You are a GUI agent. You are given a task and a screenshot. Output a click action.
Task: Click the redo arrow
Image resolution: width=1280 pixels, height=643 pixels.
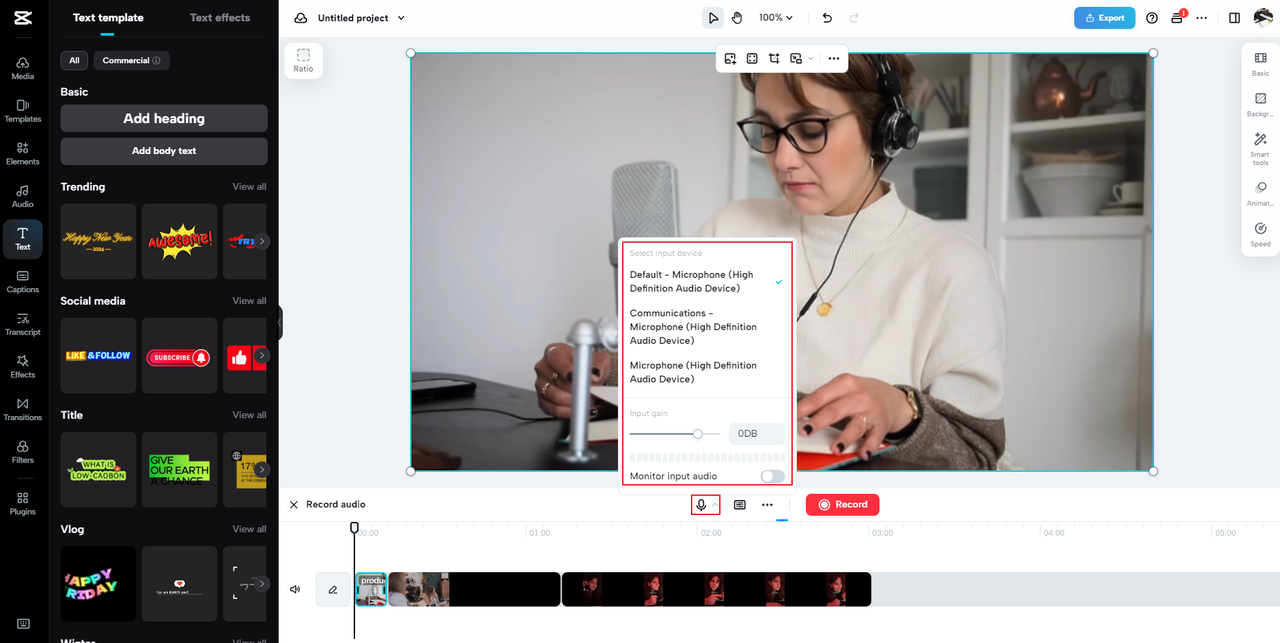[x=854, y=18]
